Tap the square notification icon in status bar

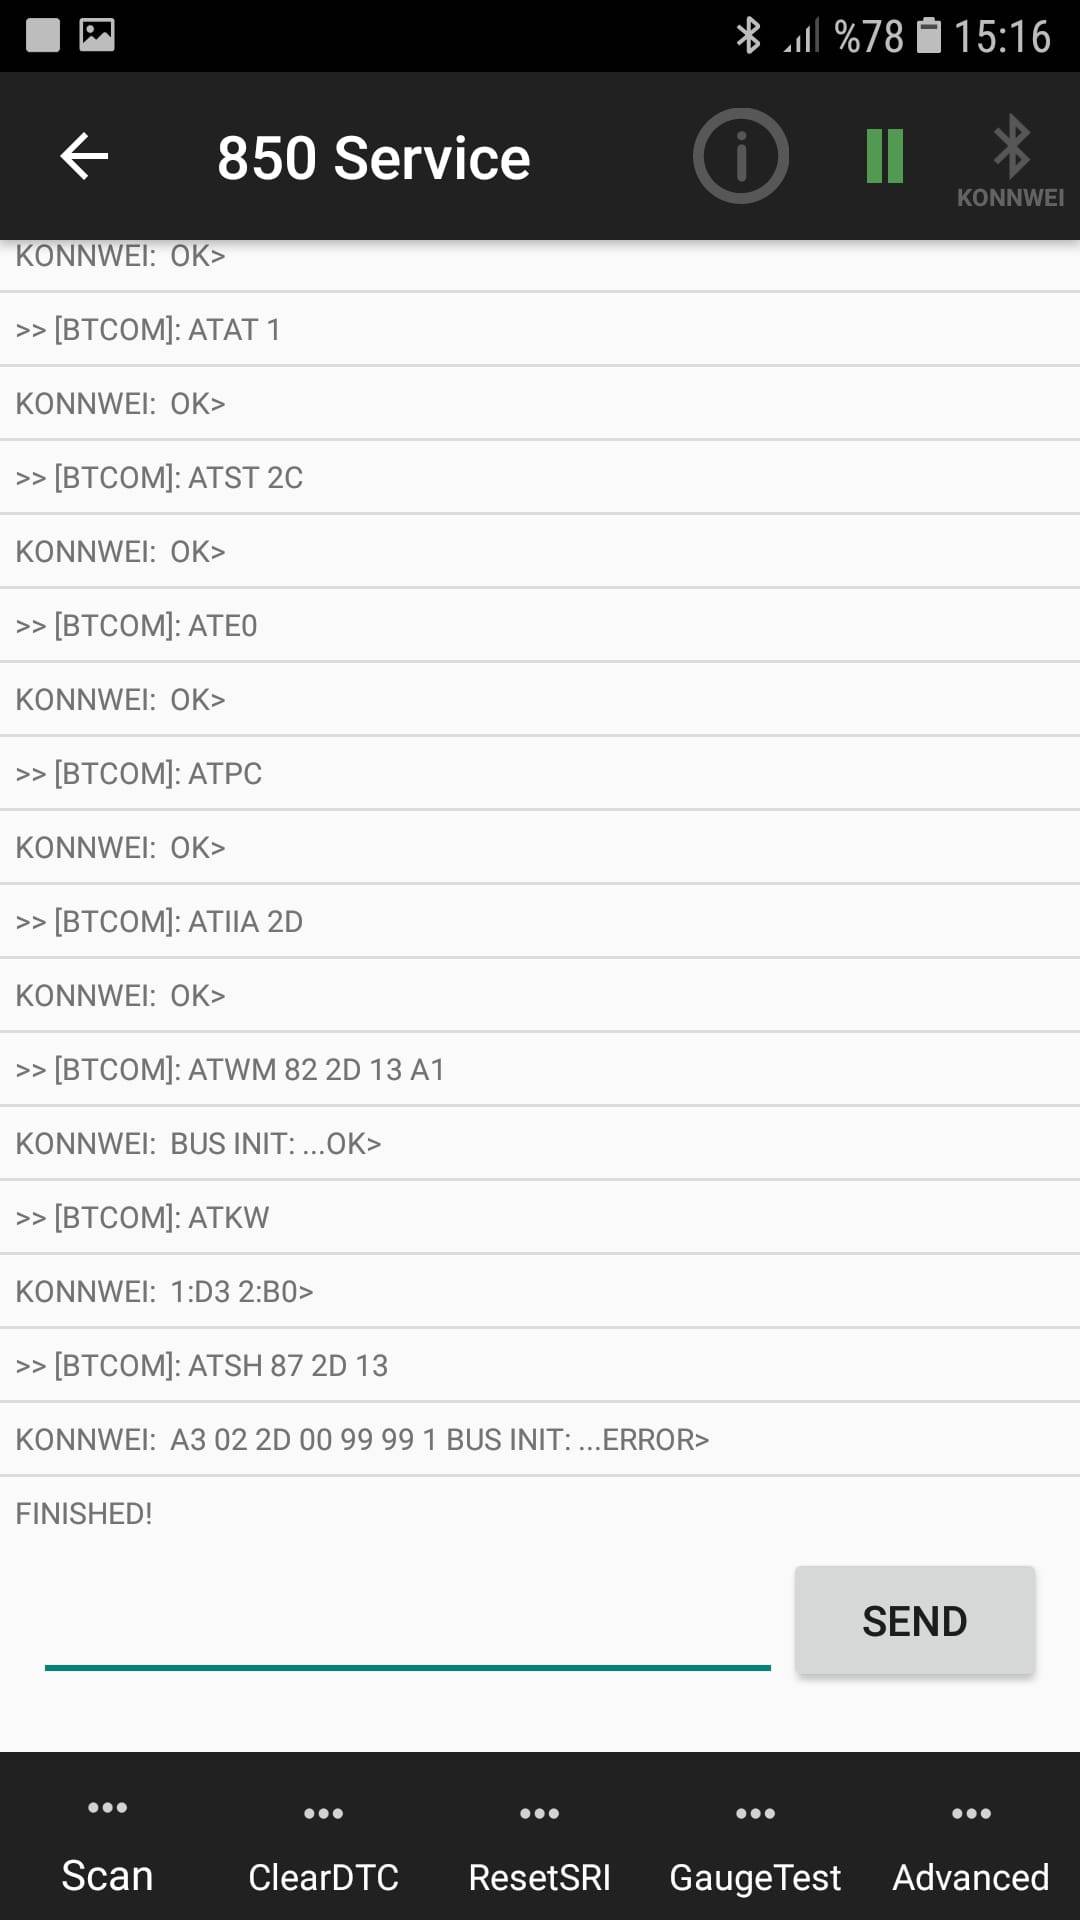pyautogui.click(x=42, y=35)
